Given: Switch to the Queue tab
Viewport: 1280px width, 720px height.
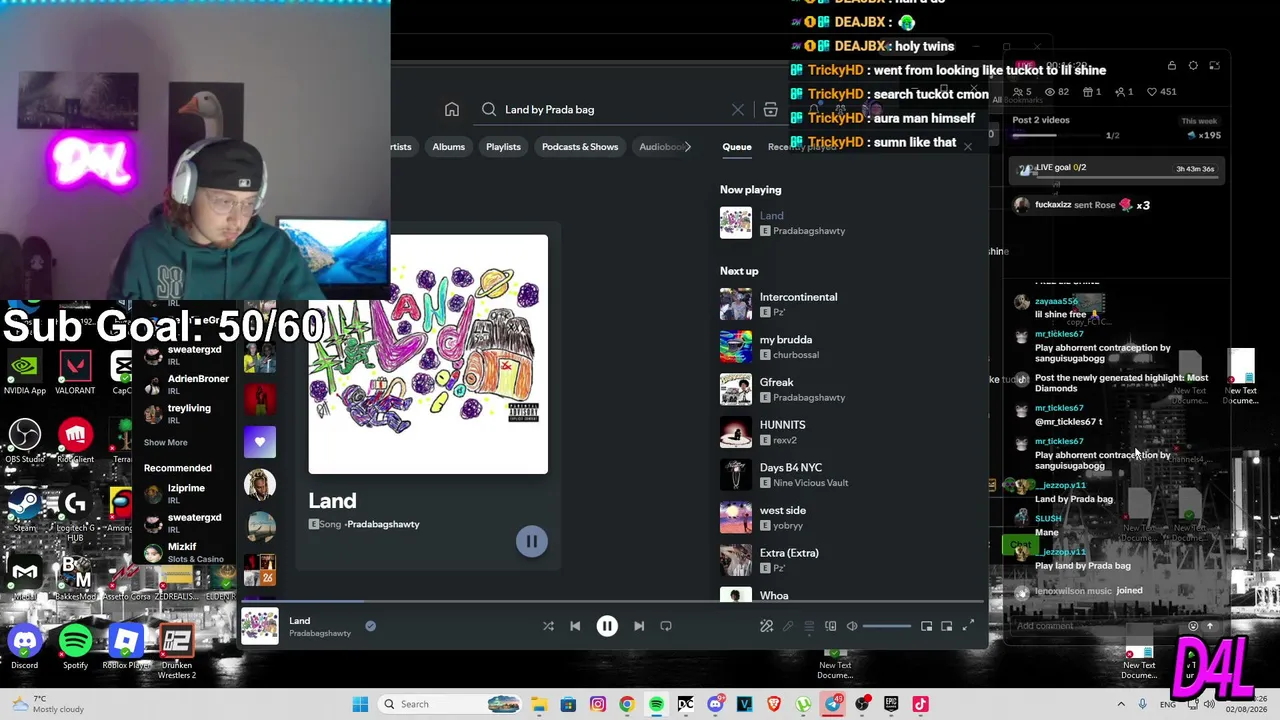Looking at the screenshot, I should 737,147.
